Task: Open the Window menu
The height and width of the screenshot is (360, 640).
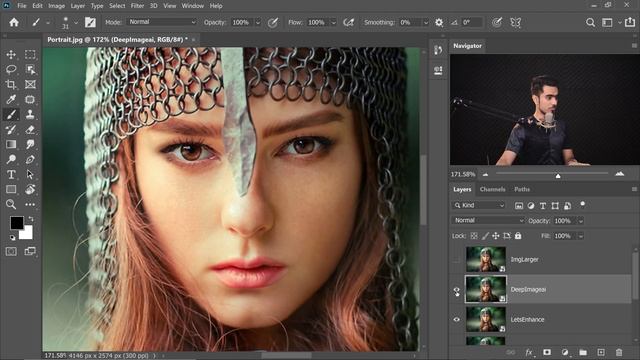Action: (x=193, y=6)
